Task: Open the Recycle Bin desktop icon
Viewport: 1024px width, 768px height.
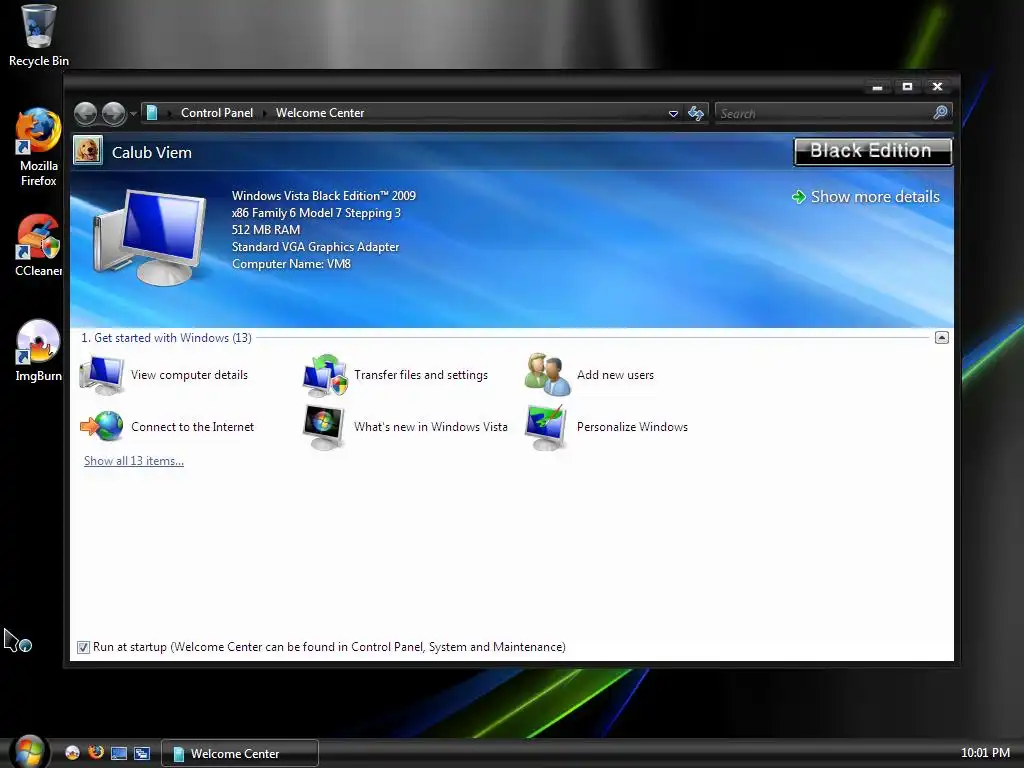Action: pyautogui.click(x=39, y=36)
